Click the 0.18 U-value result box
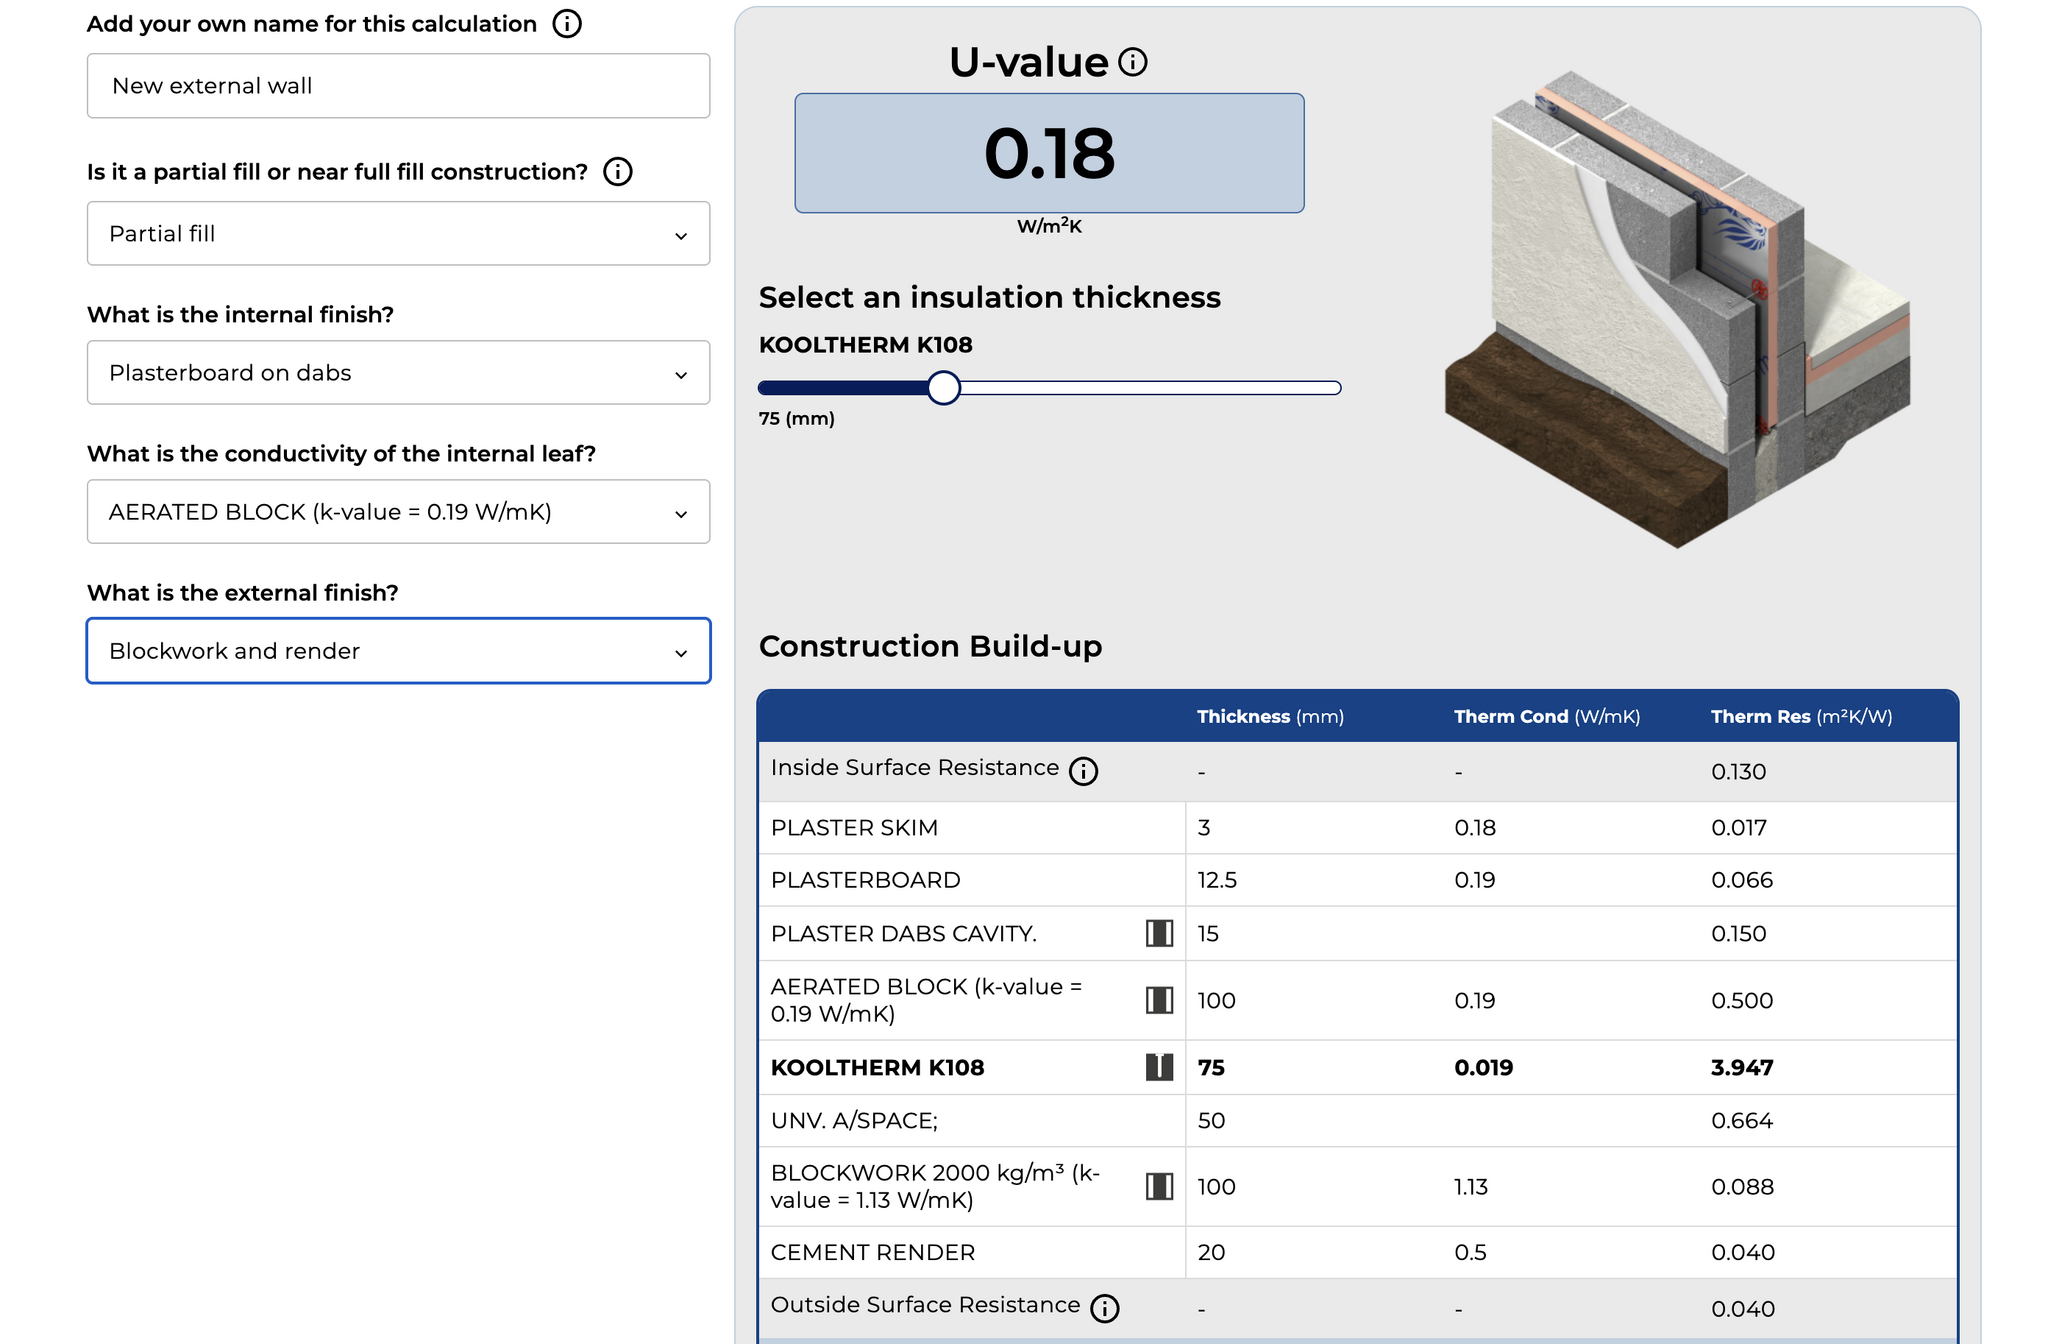 1049,153
